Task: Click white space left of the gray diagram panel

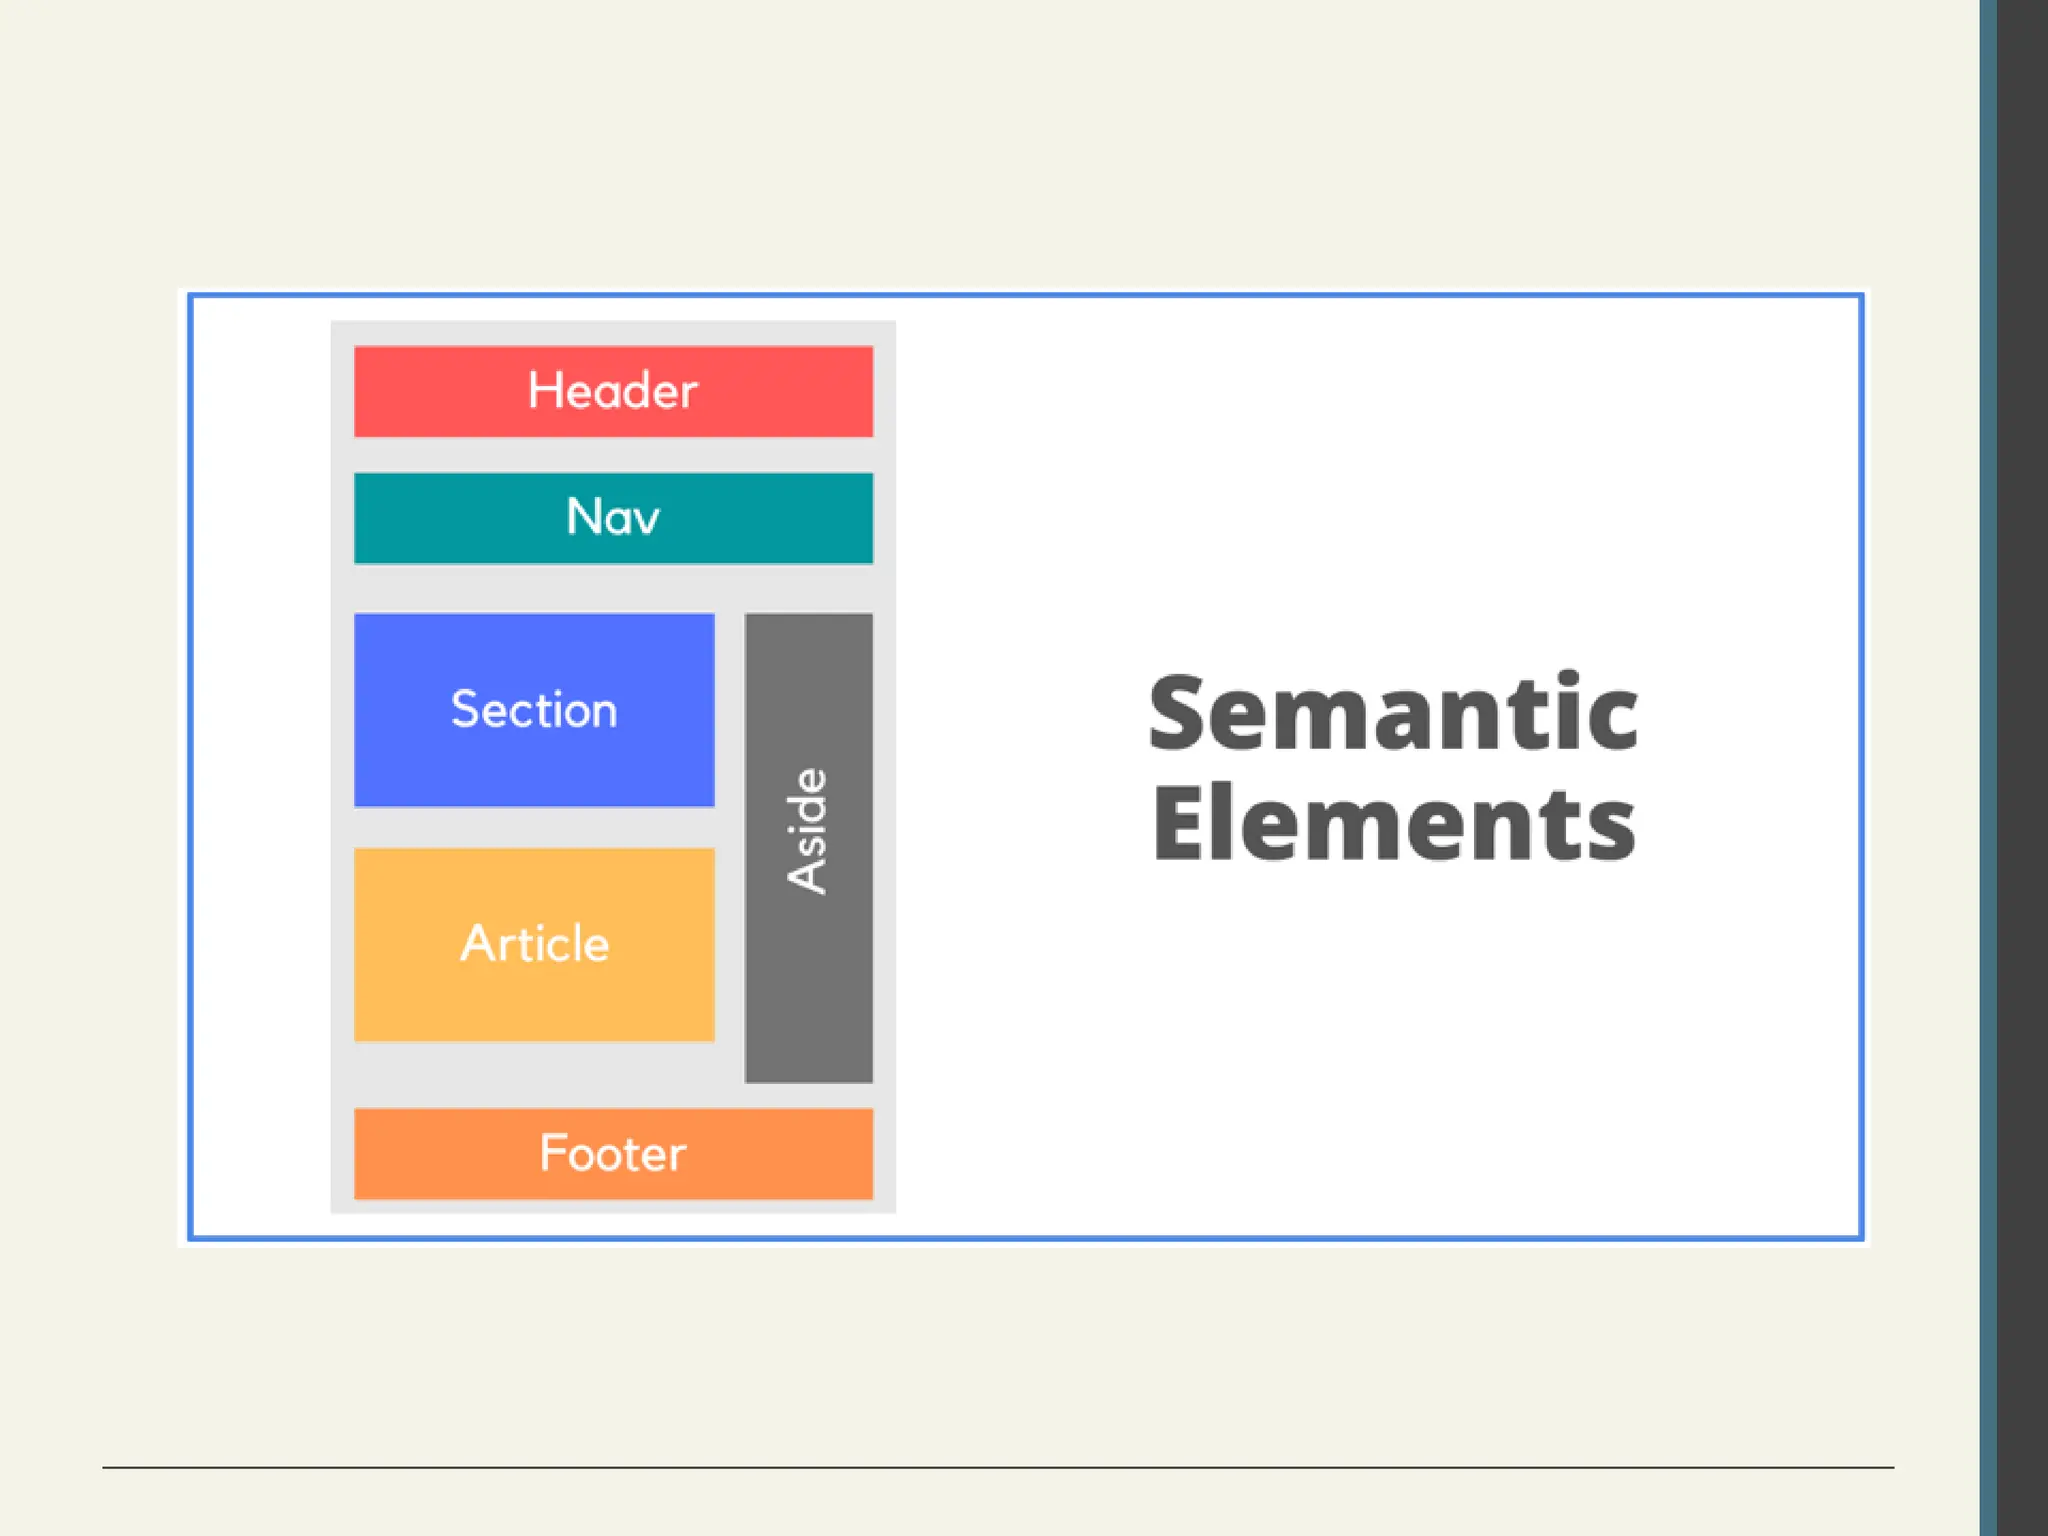Action: coord(260,768)
